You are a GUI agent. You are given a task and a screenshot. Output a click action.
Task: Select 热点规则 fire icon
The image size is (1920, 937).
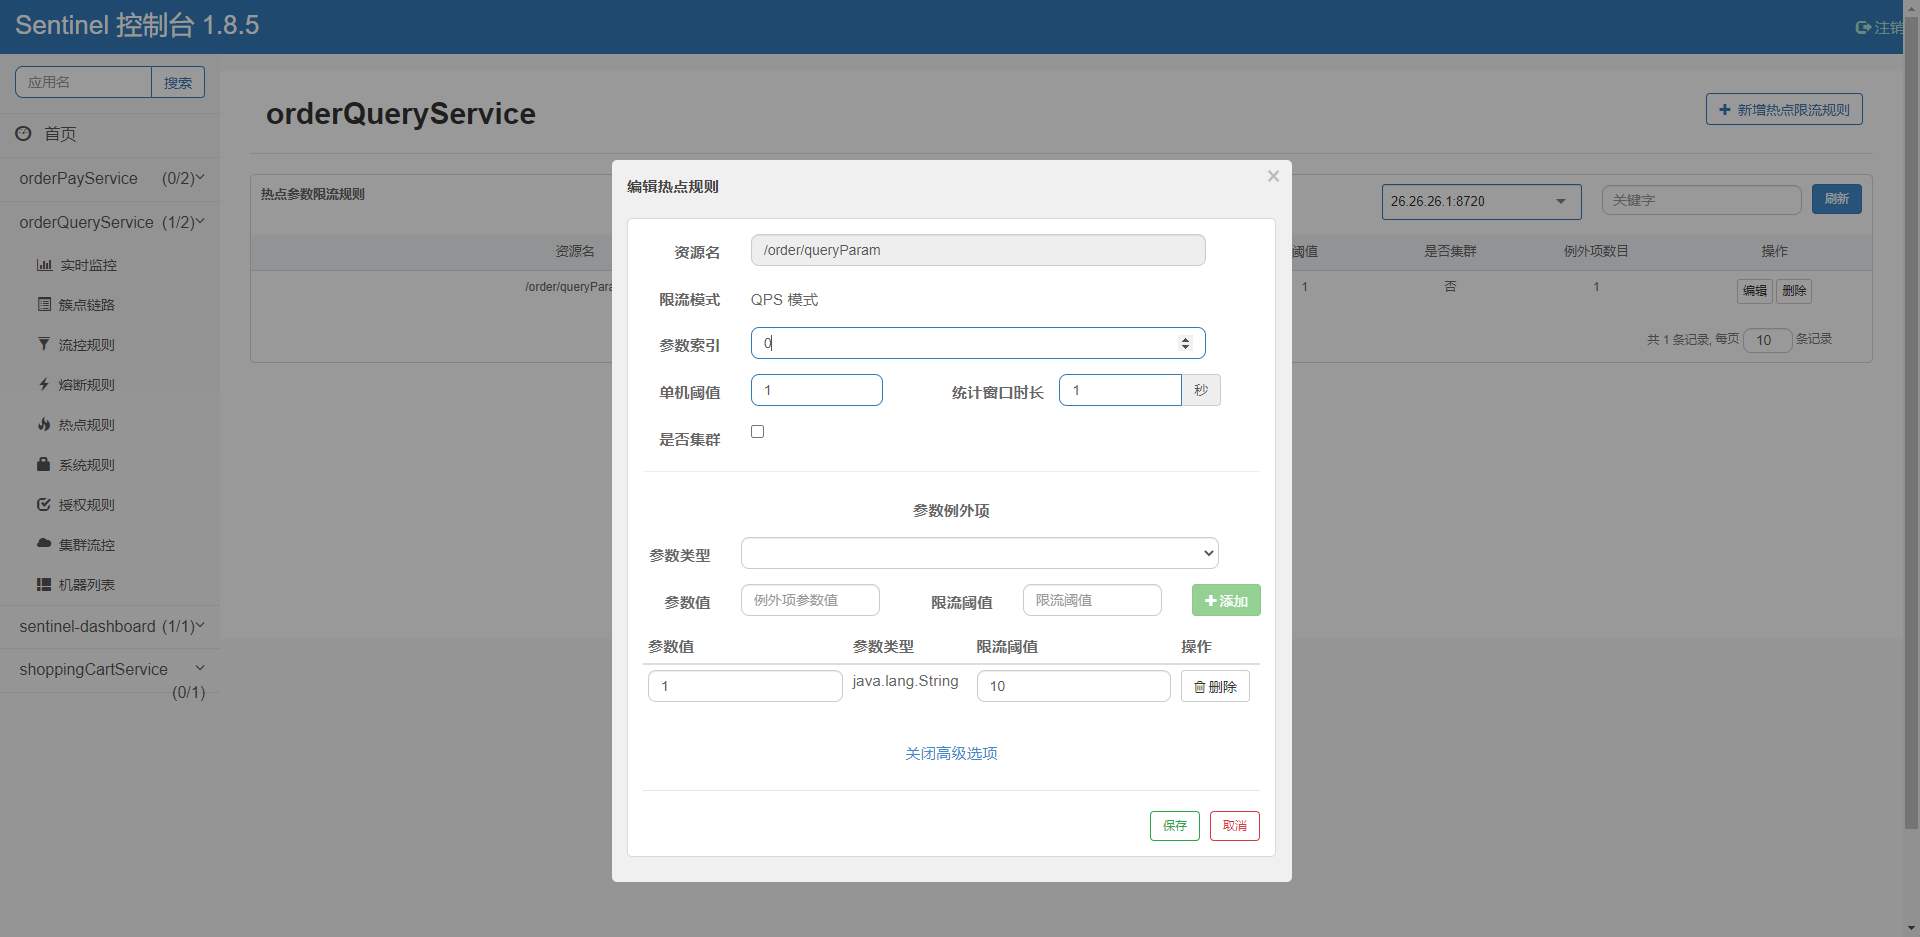[x=44, y=424]
